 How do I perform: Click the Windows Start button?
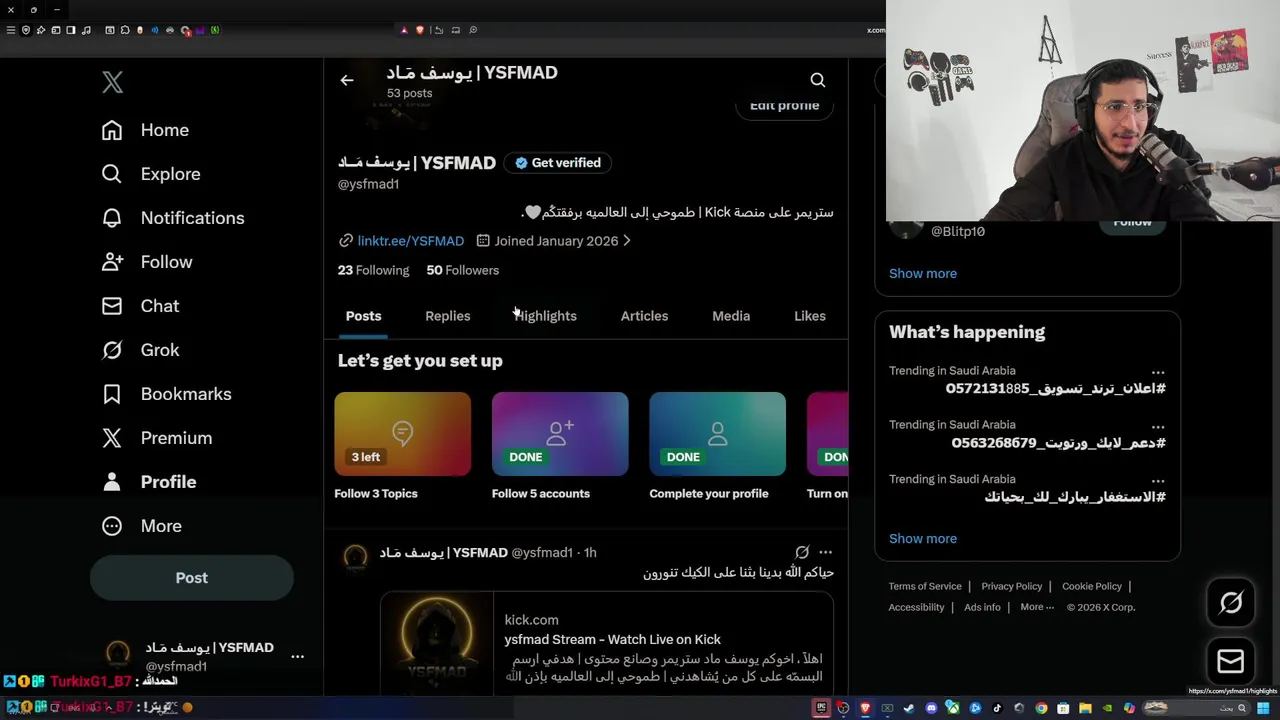(x=1263, y=708)
